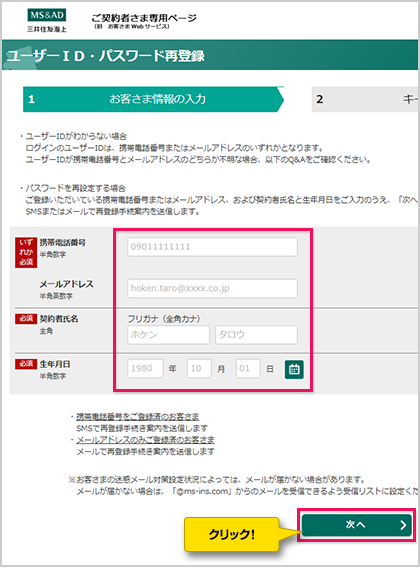Select step 1 お客さま情報の入力 tab

(153, 99)
